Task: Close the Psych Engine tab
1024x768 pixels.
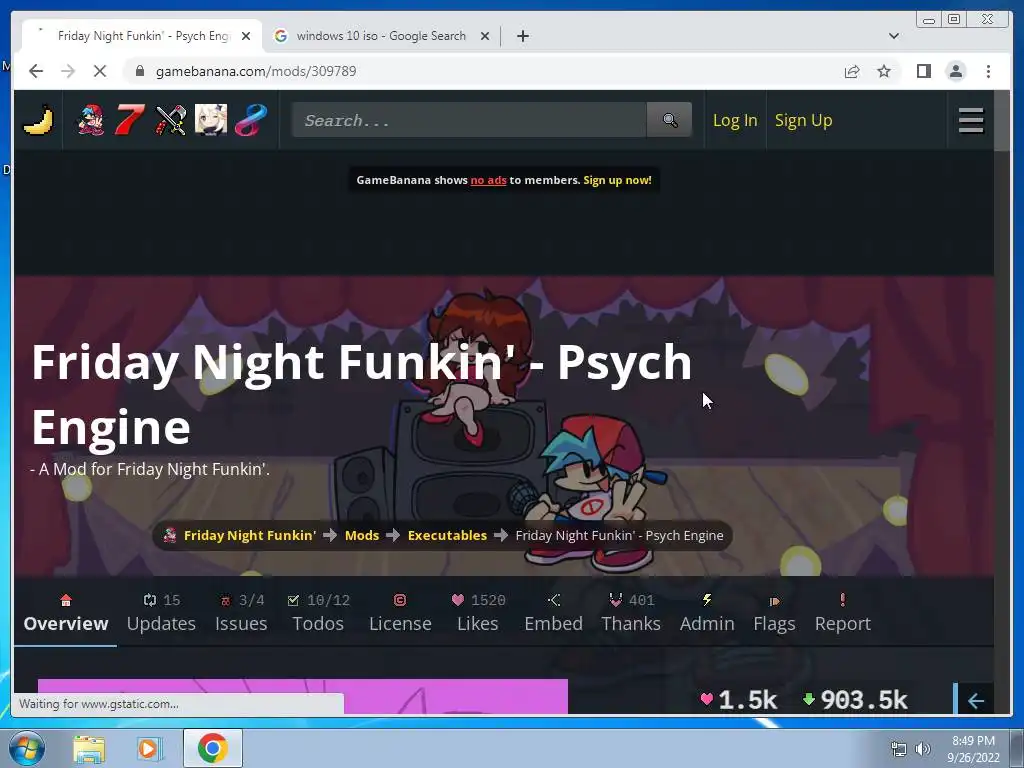Action: tap(246, 36)
